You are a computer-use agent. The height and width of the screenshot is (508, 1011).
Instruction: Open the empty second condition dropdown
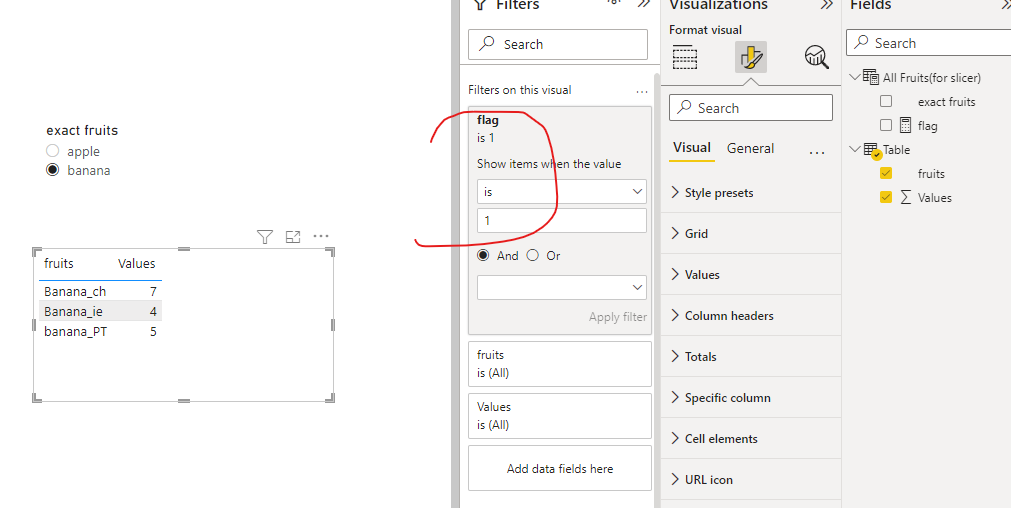click(x=562, y=288)
